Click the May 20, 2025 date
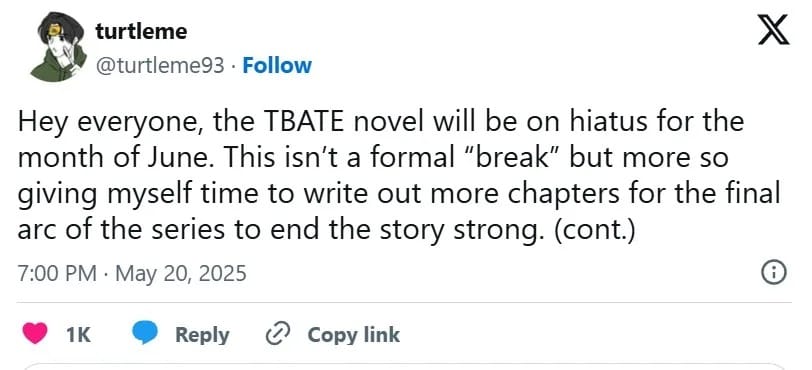Image resolution: width=812 pixels, height=370 pixels. [181, 274]
